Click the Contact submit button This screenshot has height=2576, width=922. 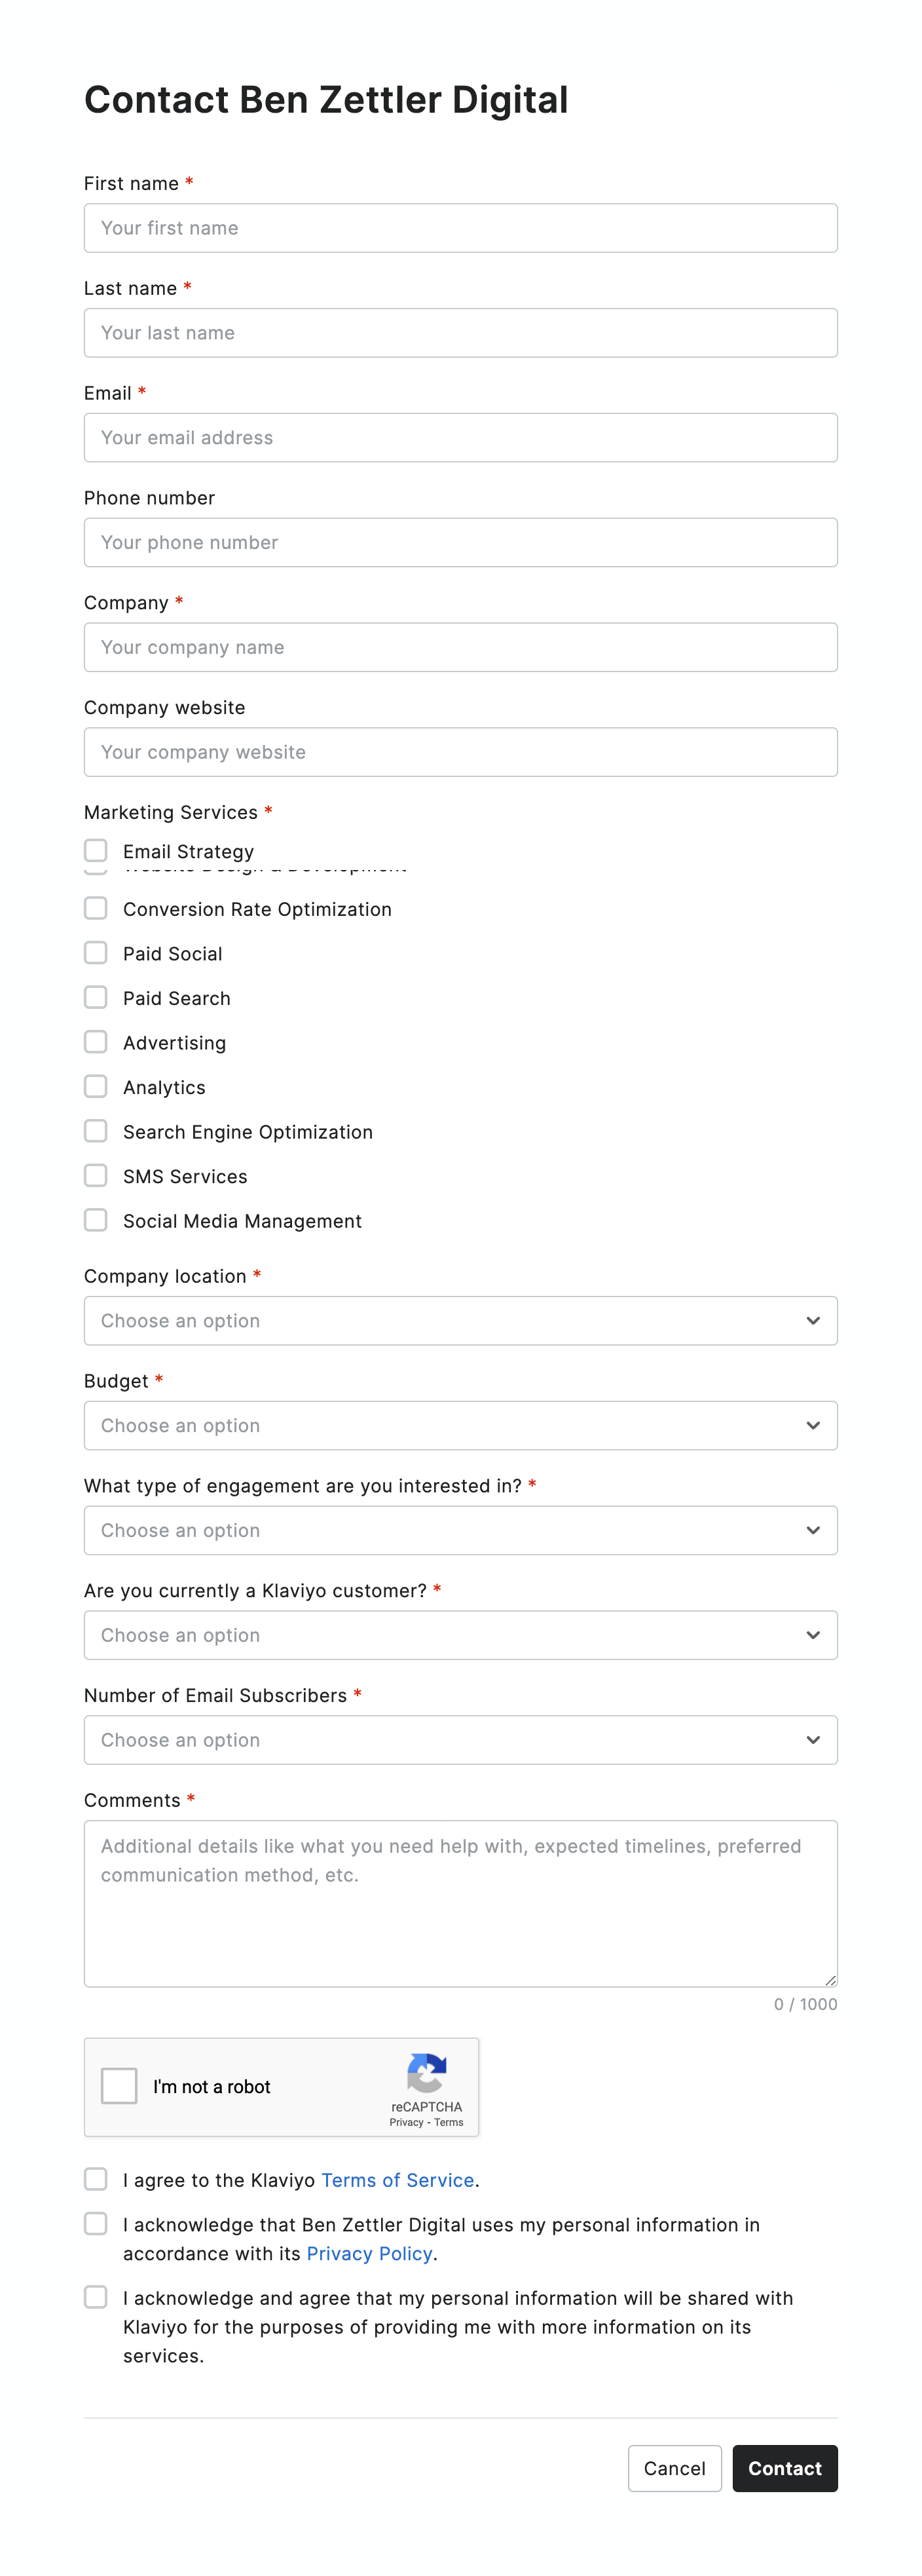[785, 2469]
